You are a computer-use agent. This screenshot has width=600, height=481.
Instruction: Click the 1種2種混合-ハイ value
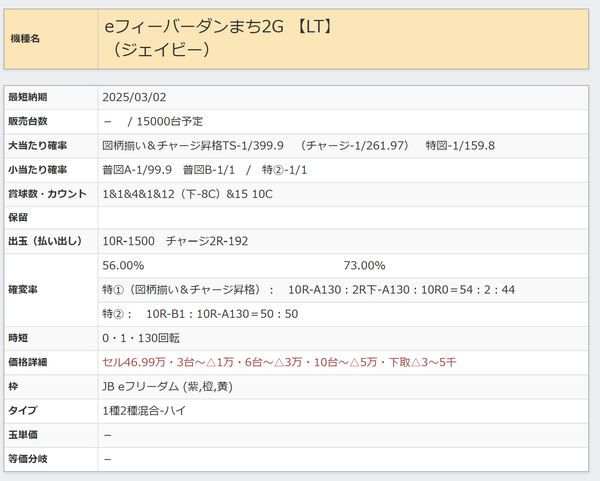144,411
